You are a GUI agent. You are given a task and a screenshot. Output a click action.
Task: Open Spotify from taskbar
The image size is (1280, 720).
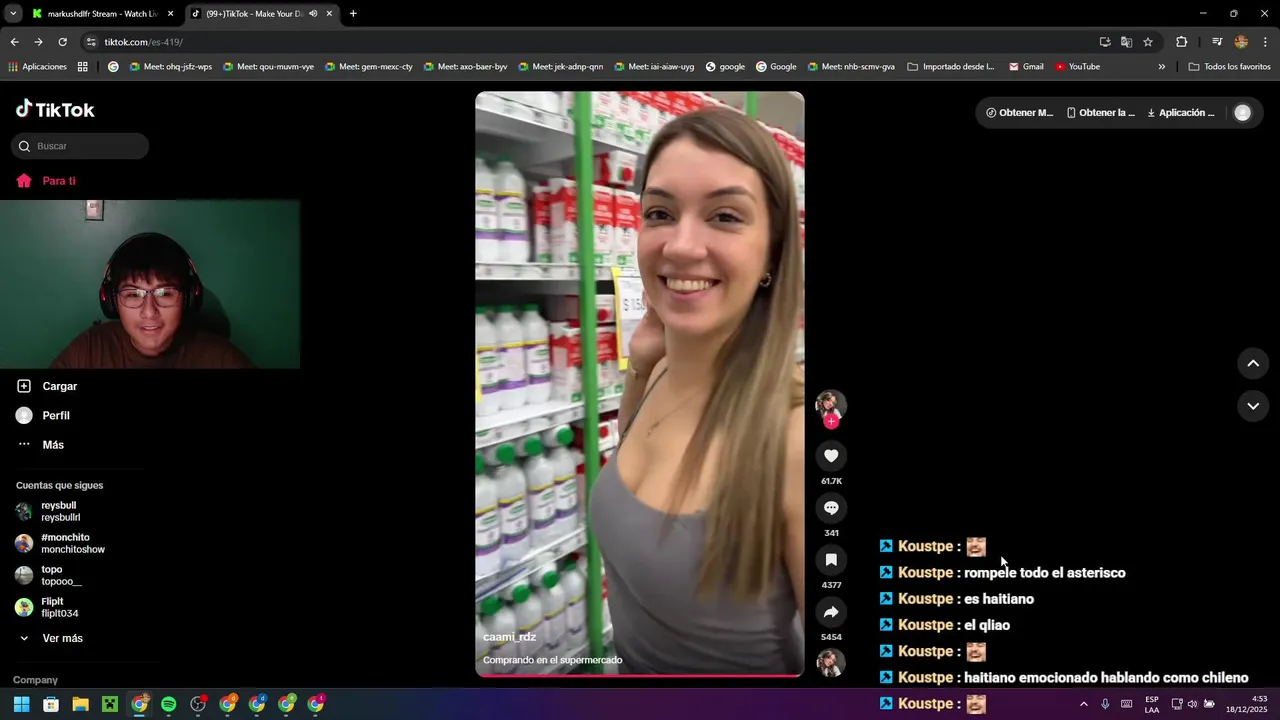click(x=169, y=704)
